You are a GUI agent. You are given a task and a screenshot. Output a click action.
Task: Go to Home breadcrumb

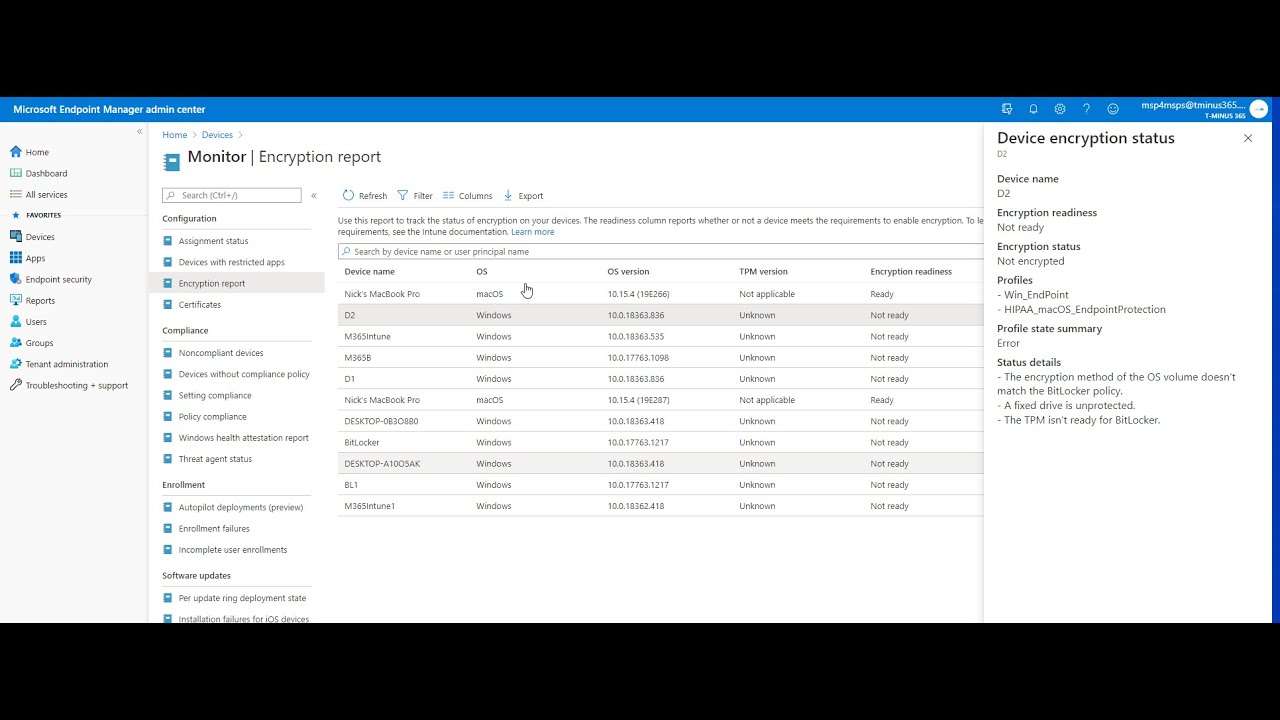point(175,135)
